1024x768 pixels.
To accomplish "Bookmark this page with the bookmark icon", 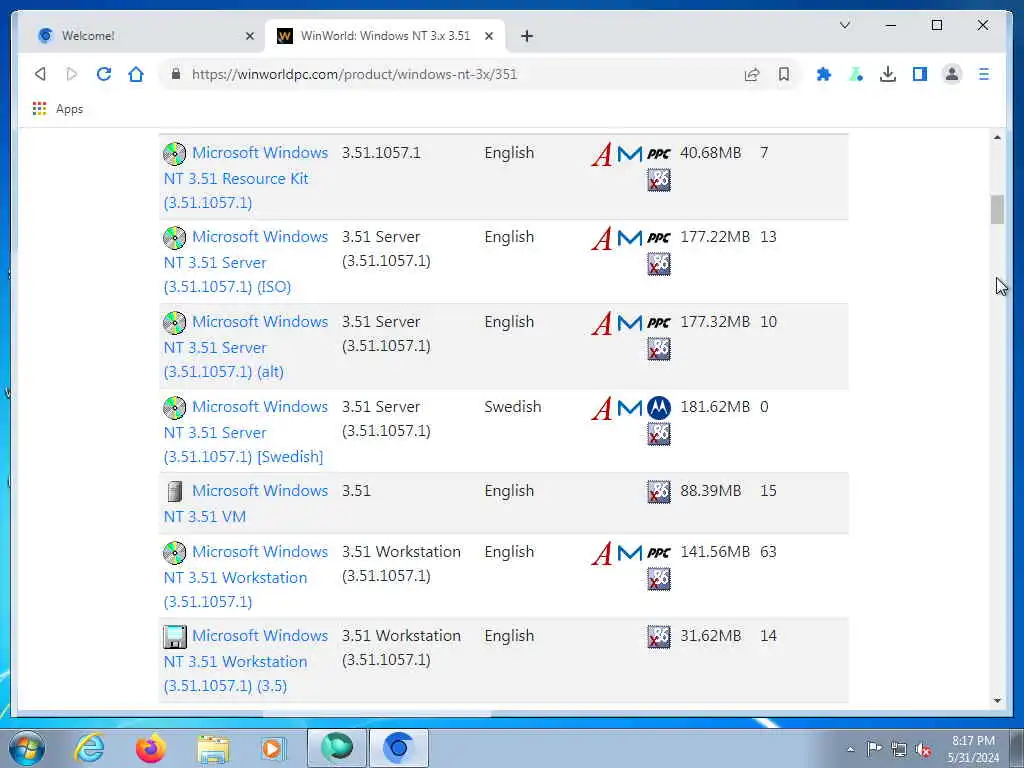I will click(x=784, y=74).
